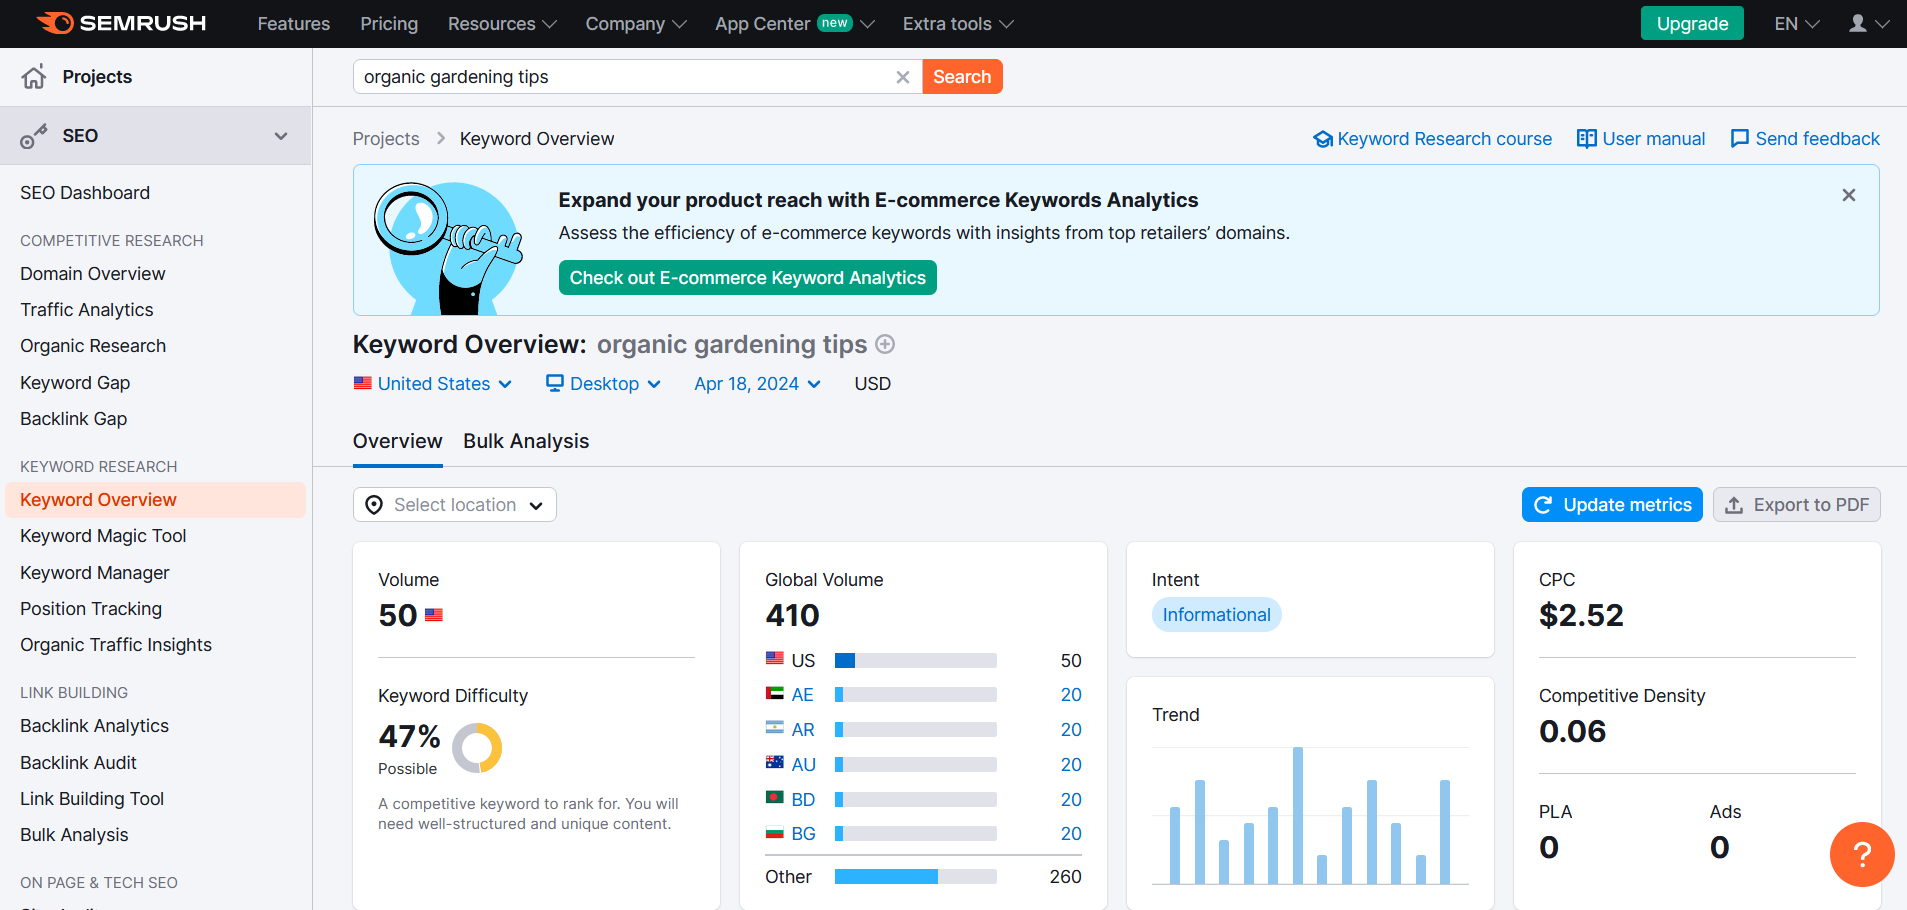
Task: Open Position Tracking in the sidebar
Action: click(x=91, y=609)
